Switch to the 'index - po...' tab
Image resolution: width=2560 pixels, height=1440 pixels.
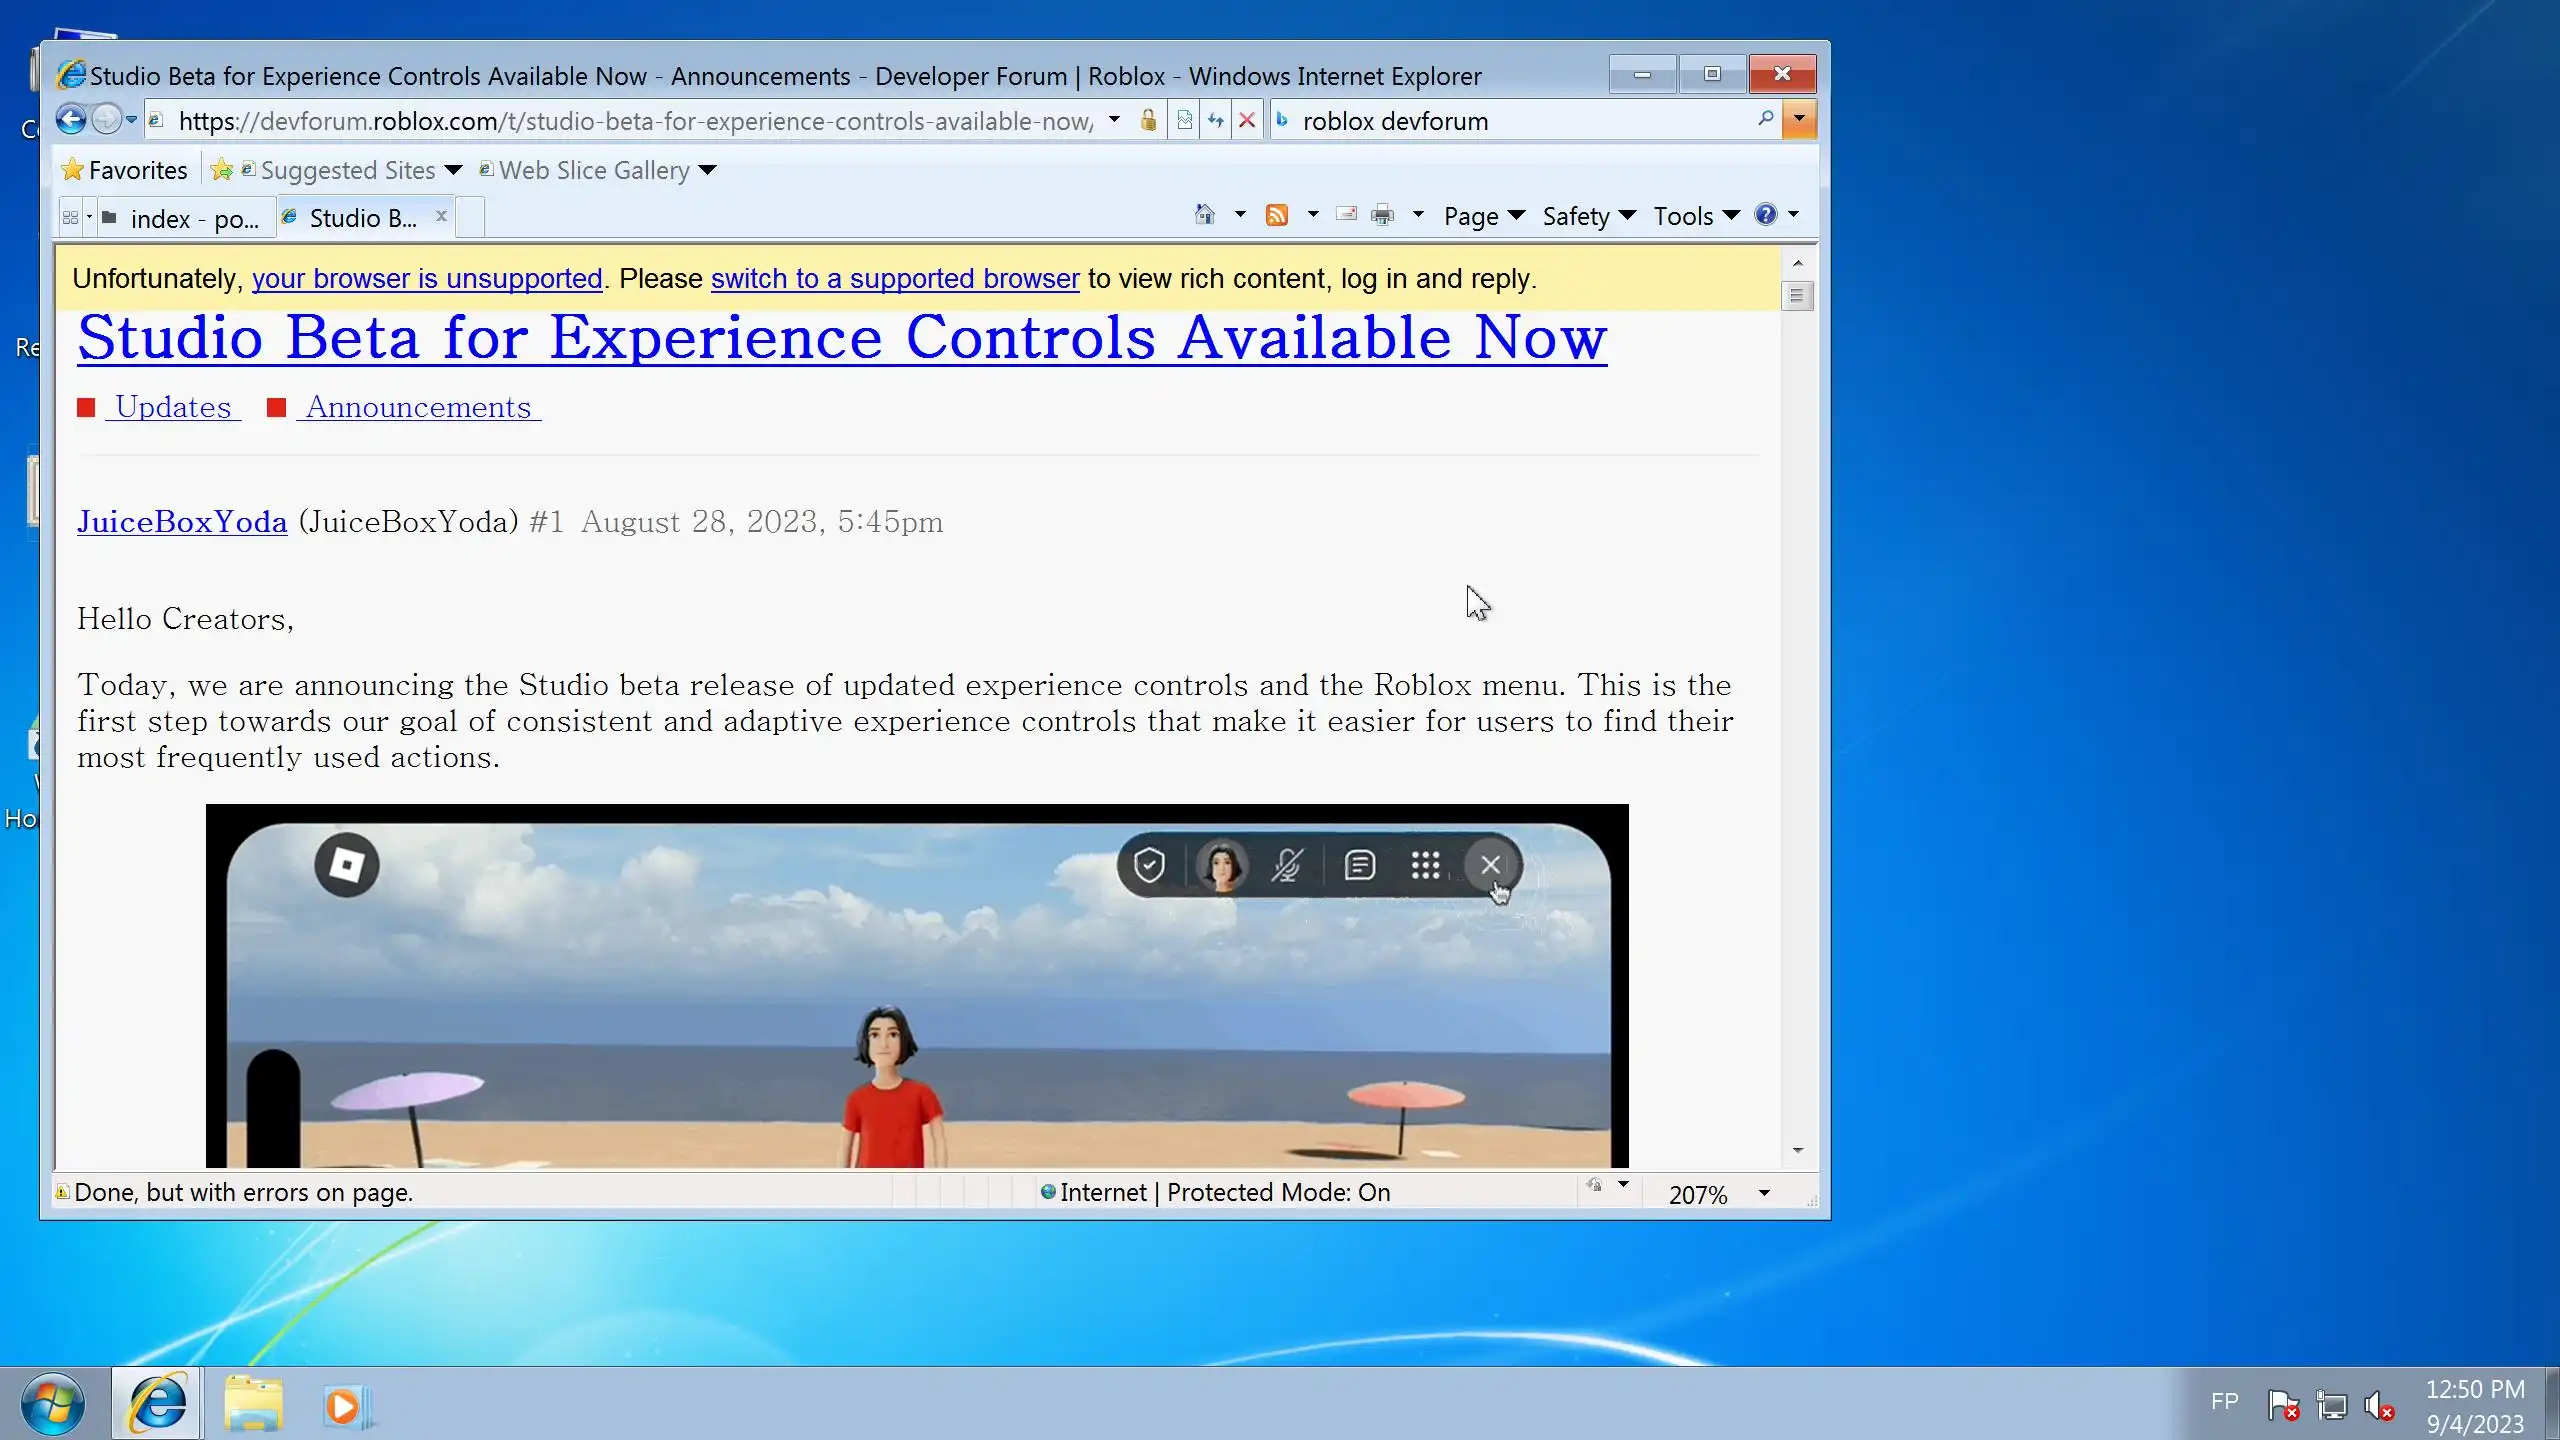pyautogui.click(x=190, y=218)
